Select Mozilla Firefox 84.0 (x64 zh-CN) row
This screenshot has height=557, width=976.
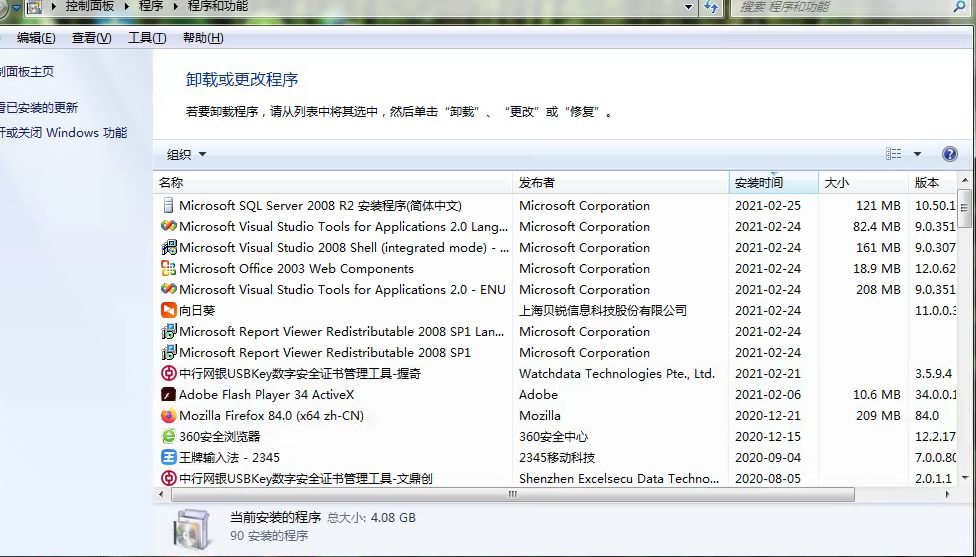pyautogui.click(x=555, y=415)
